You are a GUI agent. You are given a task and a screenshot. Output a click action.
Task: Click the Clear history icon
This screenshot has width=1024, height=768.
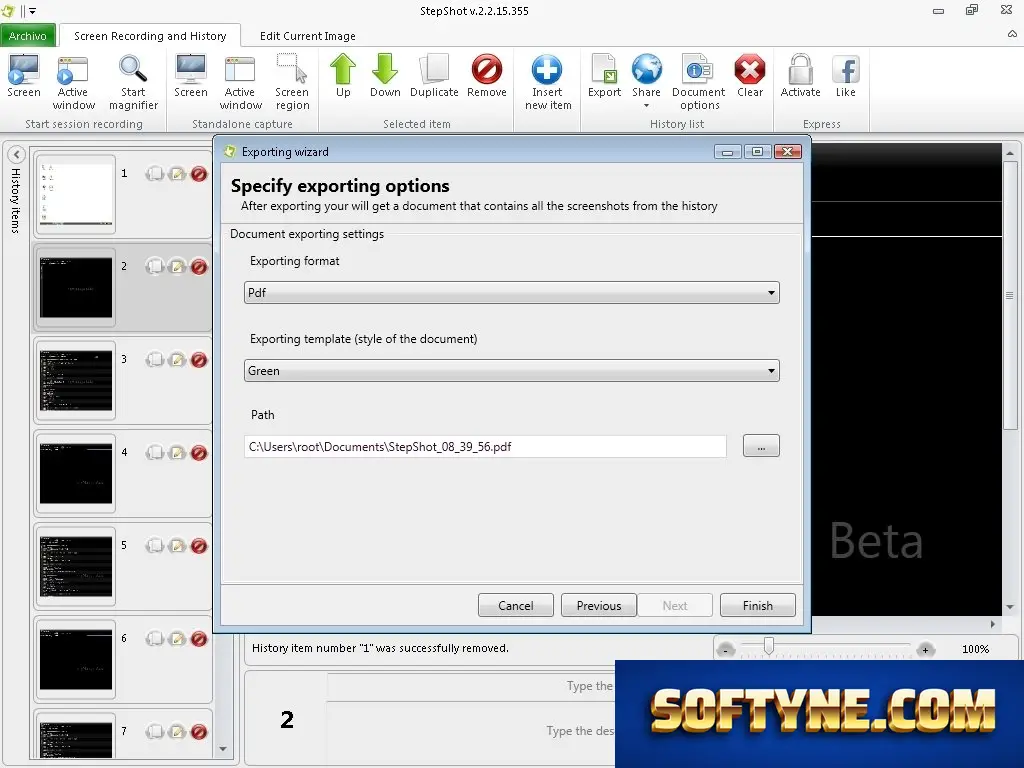click(750, 69)
